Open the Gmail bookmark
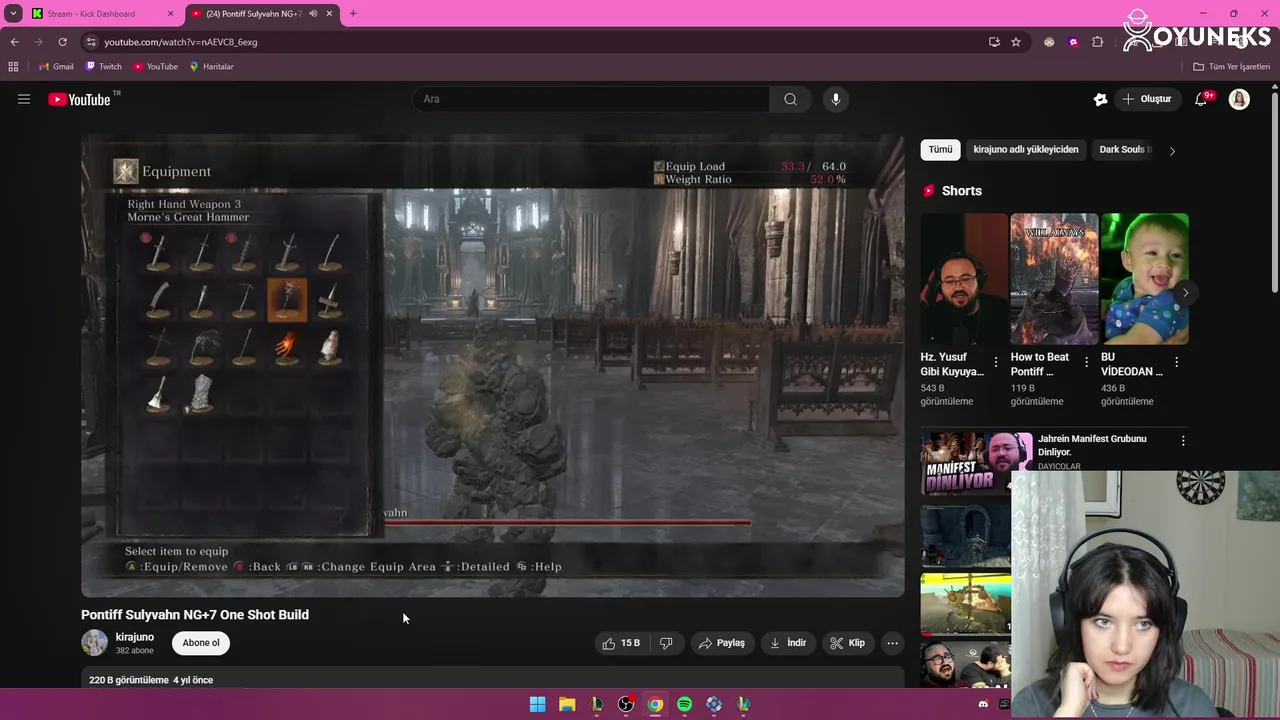Viewport: 1280px width, 720px height. point(55,66)
